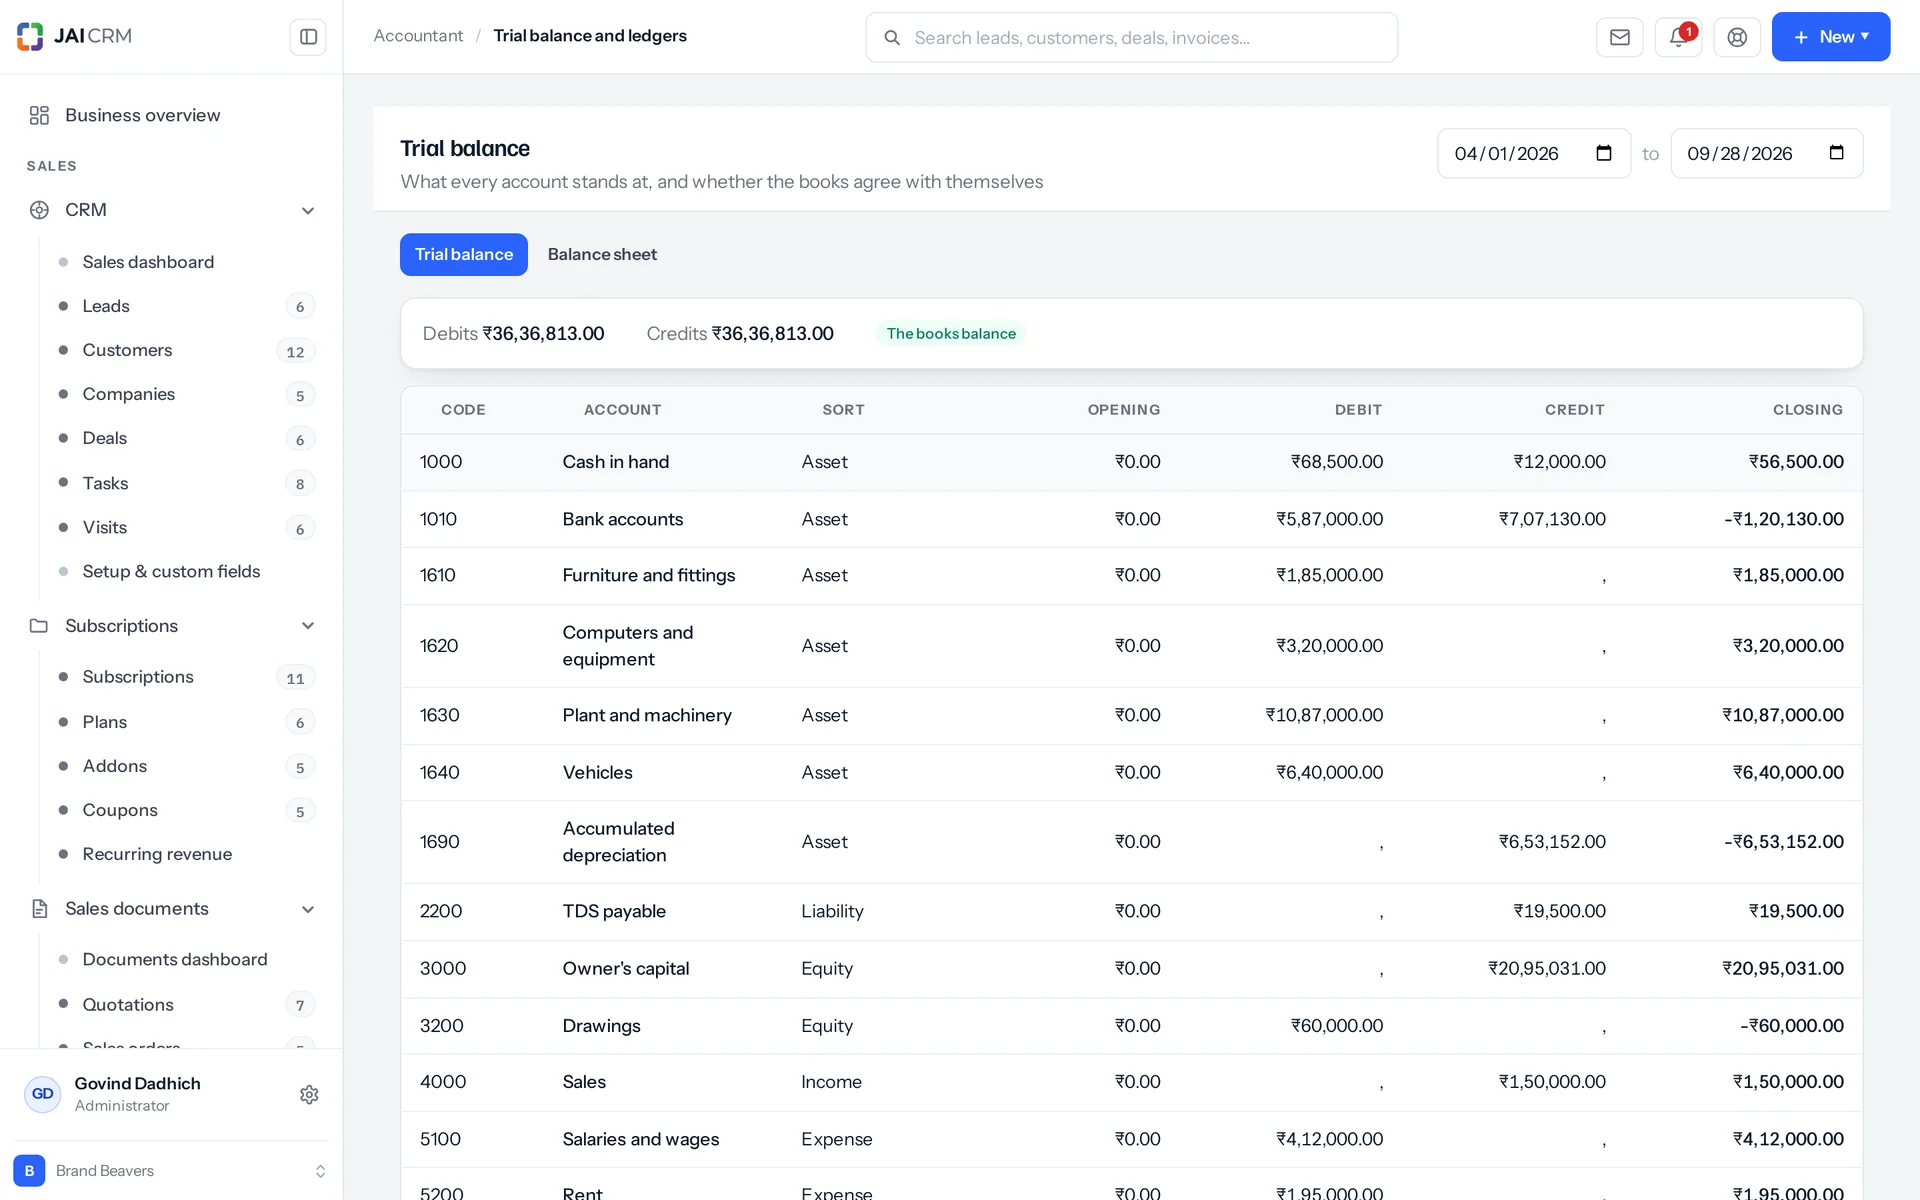Image resolution: width=1920 pixels, height=1200 pixels.
Task: Collapse the CRM section chevron
Action: [308, 210]
